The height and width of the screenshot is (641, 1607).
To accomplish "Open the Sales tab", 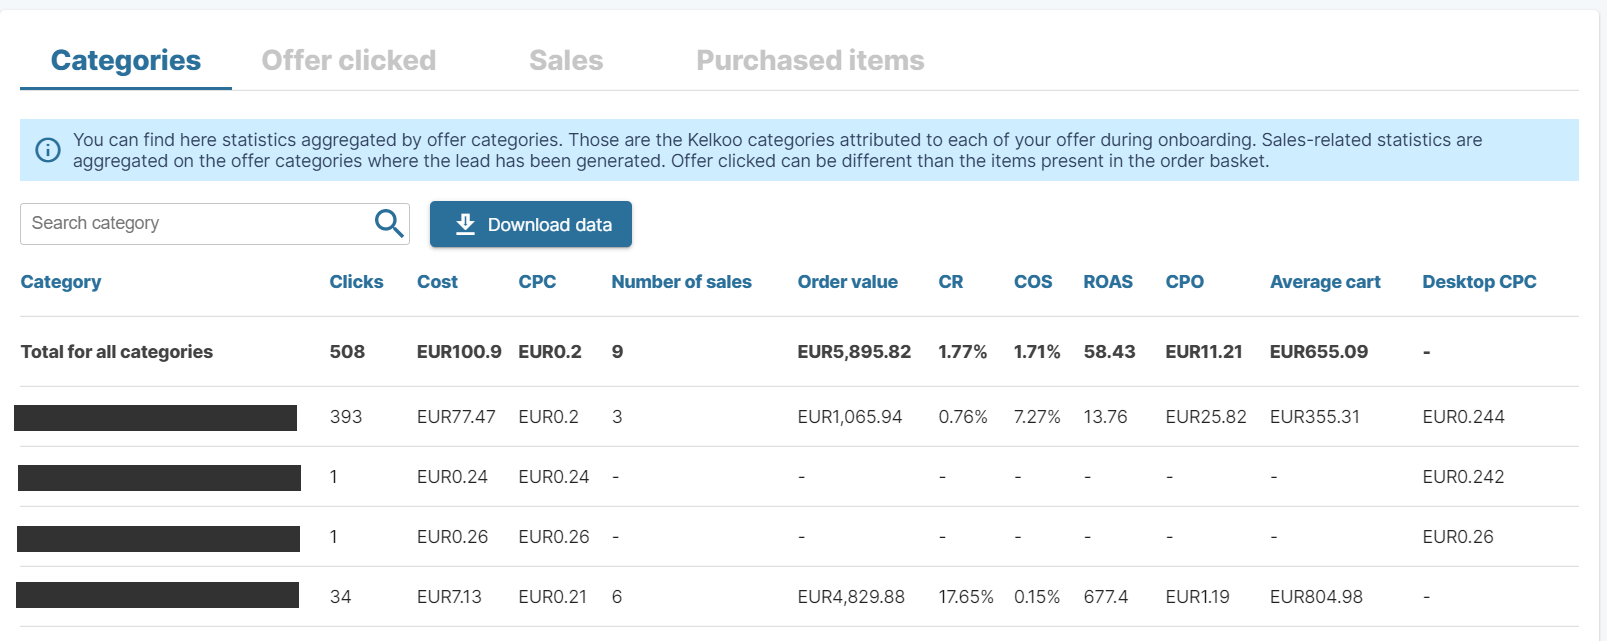I will (x=566, y=61).
